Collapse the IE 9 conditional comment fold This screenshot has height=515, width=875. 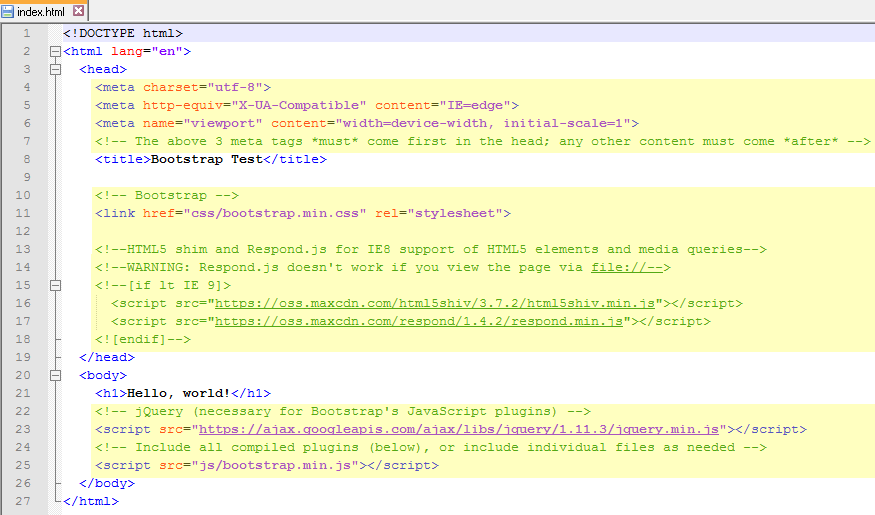point(55,286)
